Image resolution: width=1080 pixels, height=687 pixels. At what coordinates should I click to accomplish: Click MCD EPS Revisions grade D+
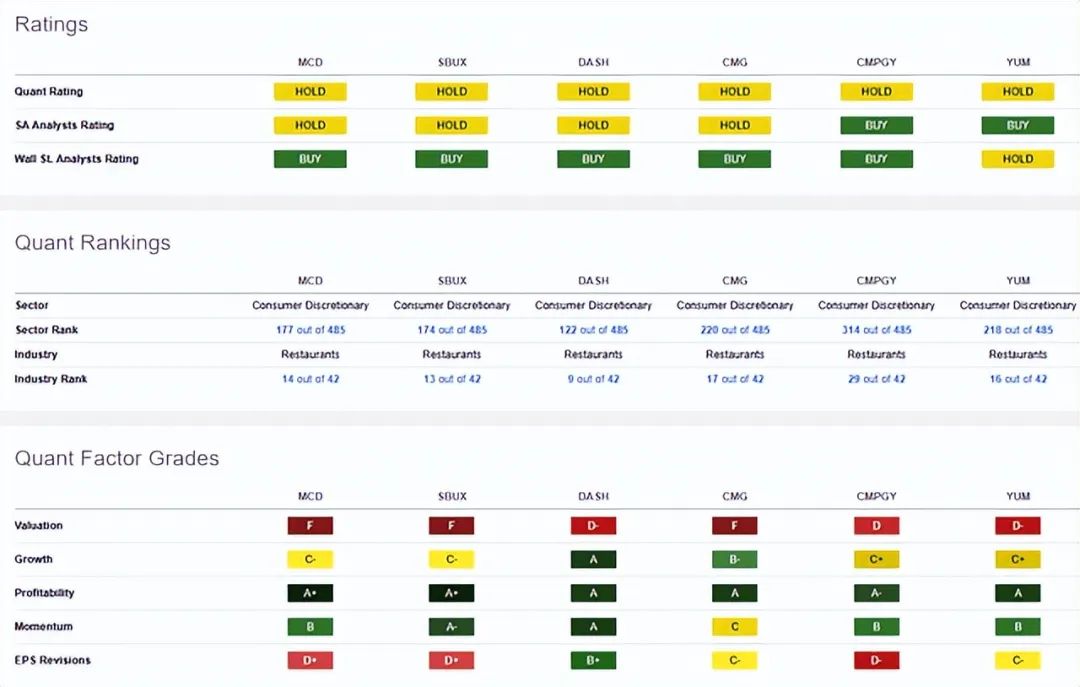310,661
